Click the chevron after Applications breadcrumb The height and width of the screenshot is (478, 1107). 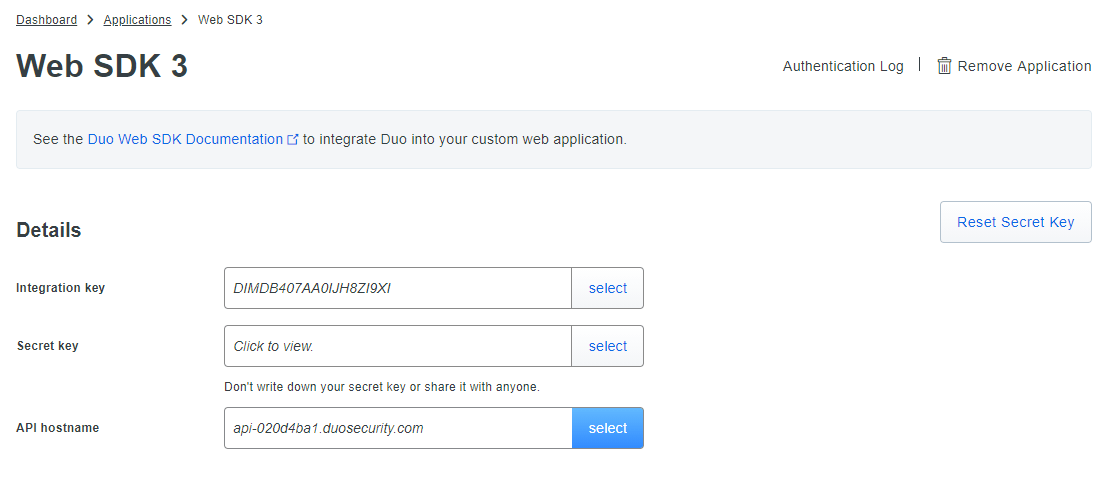coord(184,20)
